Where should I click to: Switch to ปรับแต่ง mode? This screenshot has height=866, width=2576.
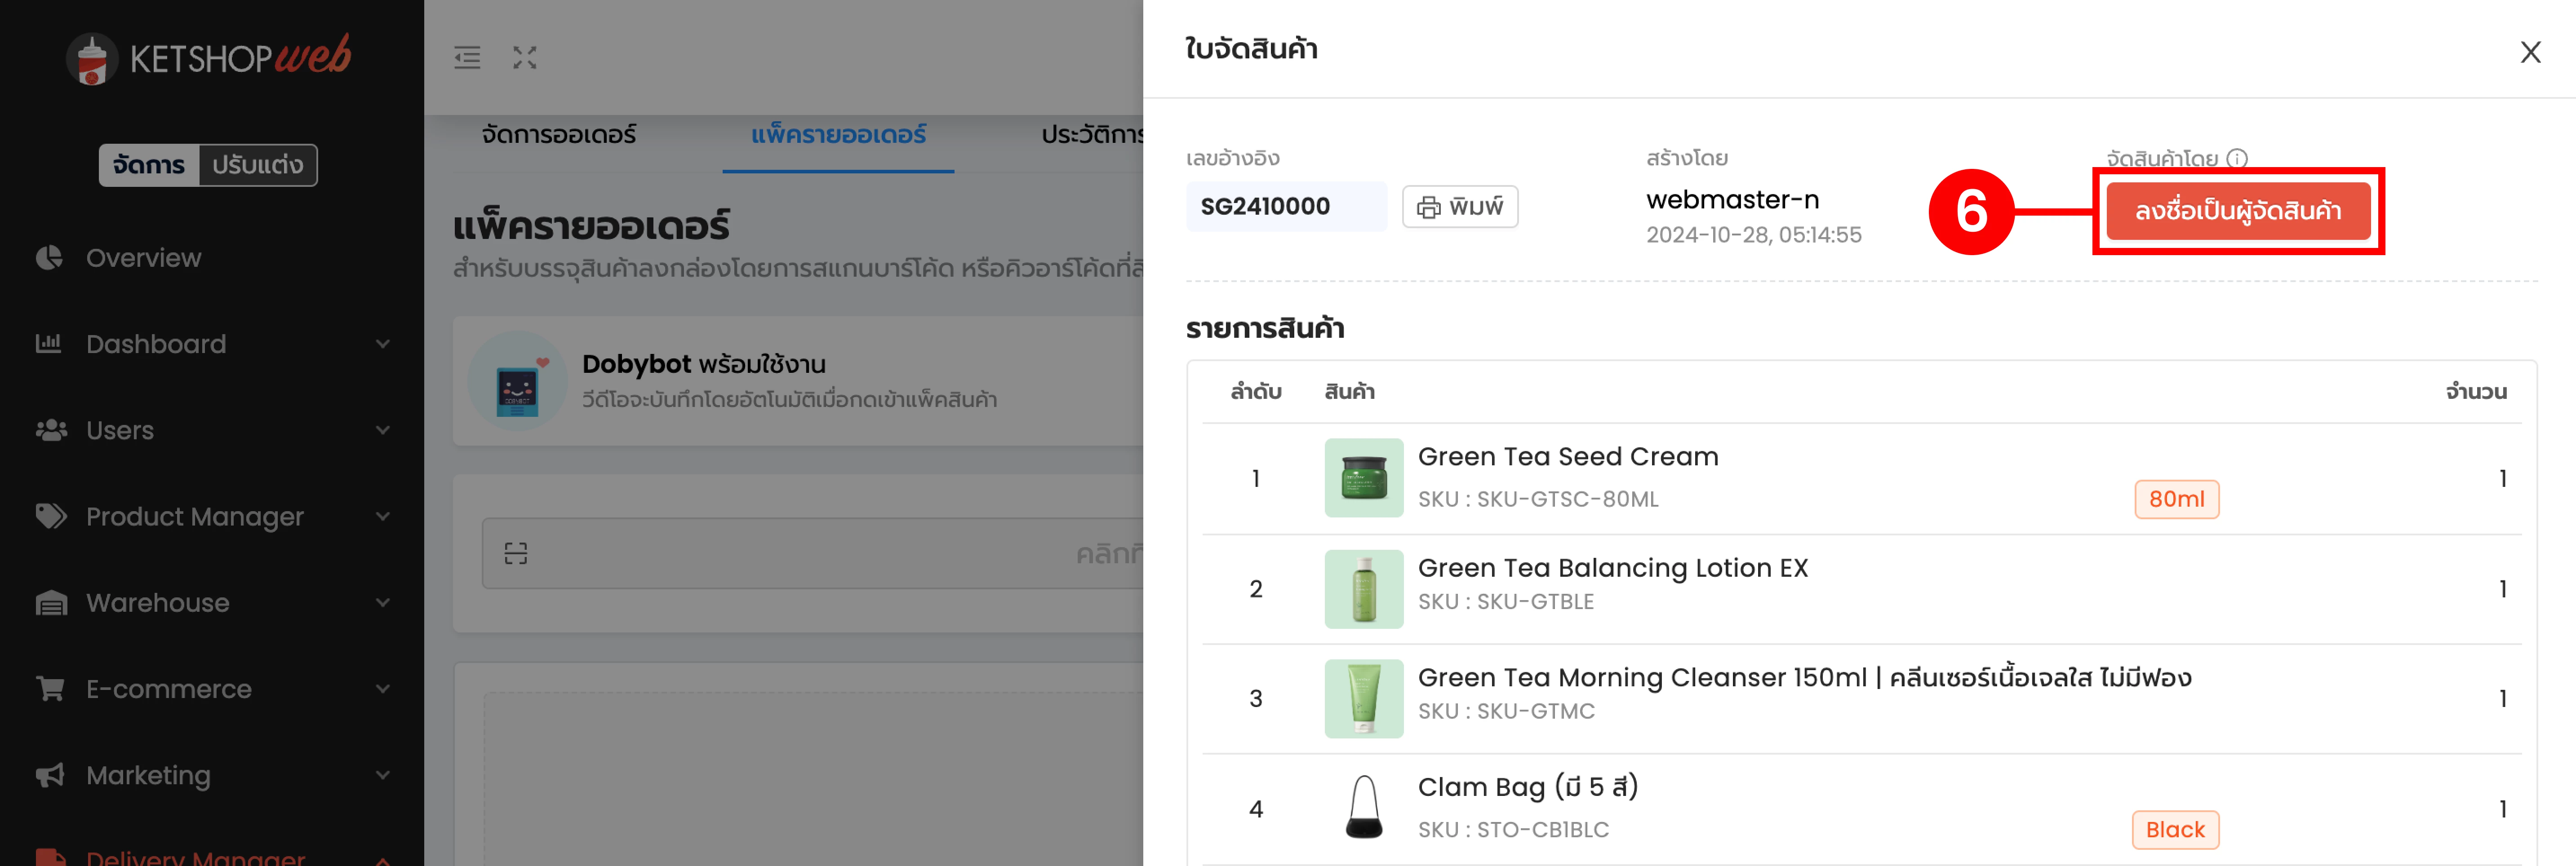point(257,165)
